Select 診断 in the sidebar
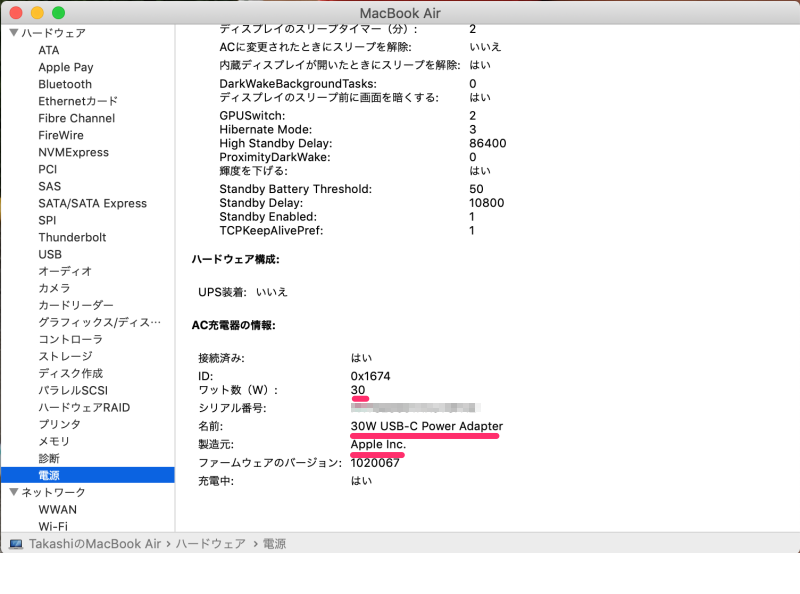This screenshot has width=800, height=594. click(x=49, y=458)
